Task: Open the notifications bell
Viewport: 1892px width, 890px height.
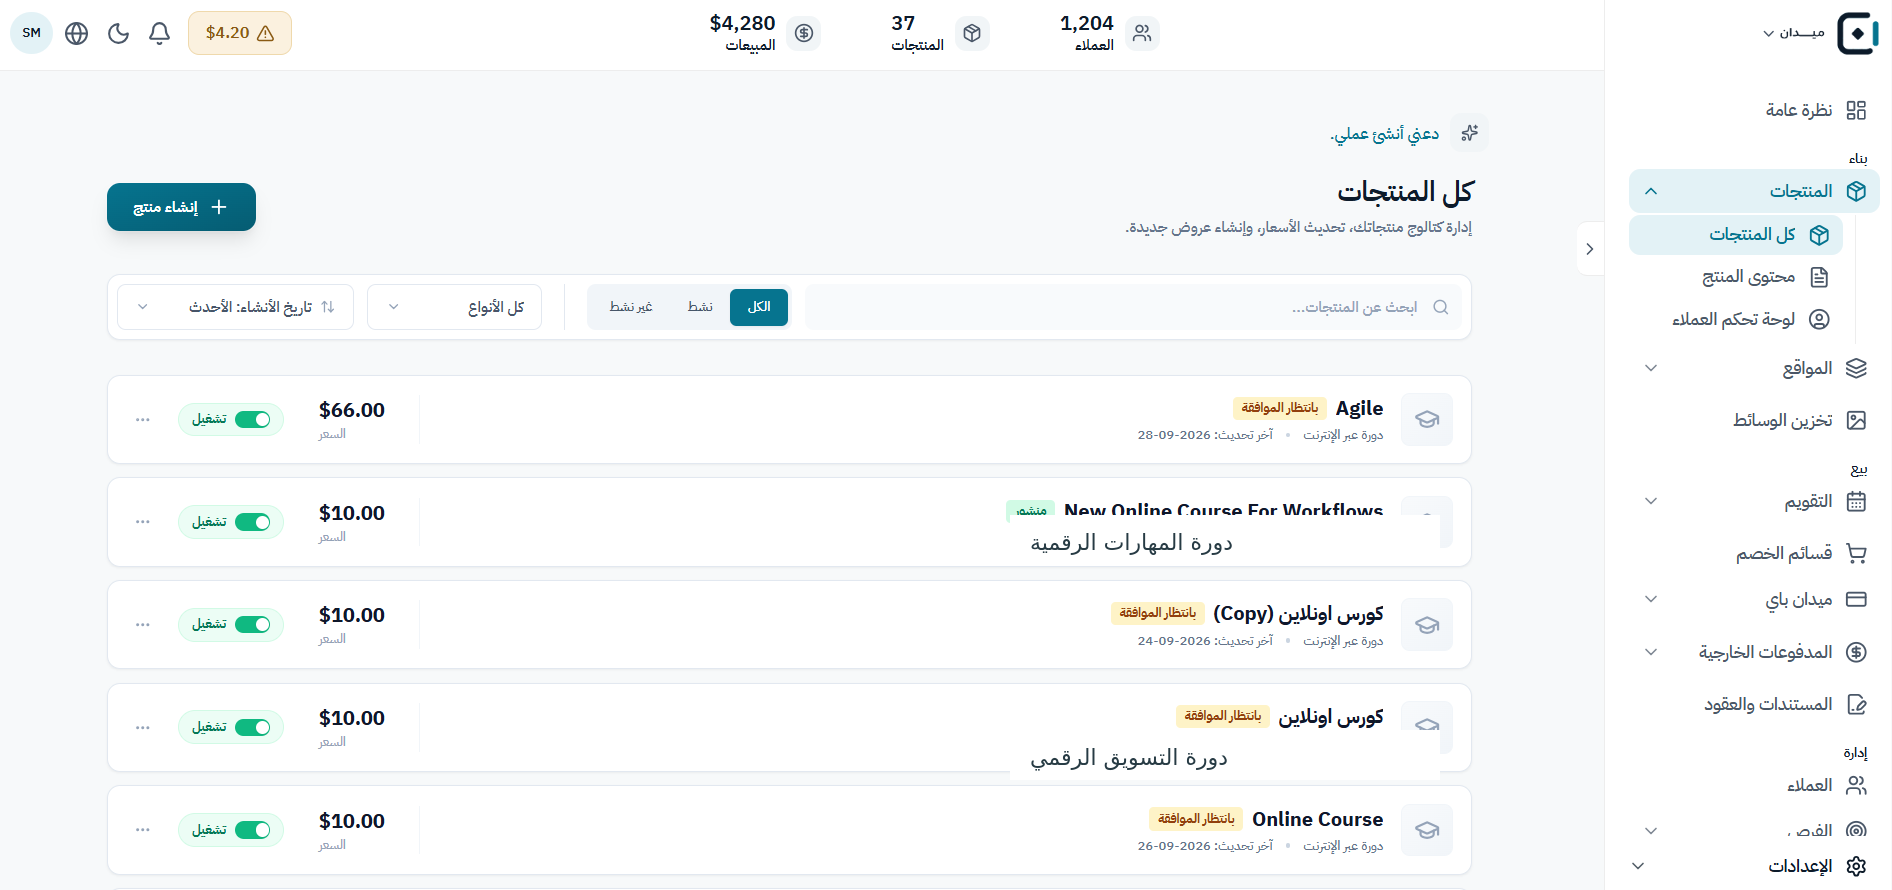Action: point(159,33)
